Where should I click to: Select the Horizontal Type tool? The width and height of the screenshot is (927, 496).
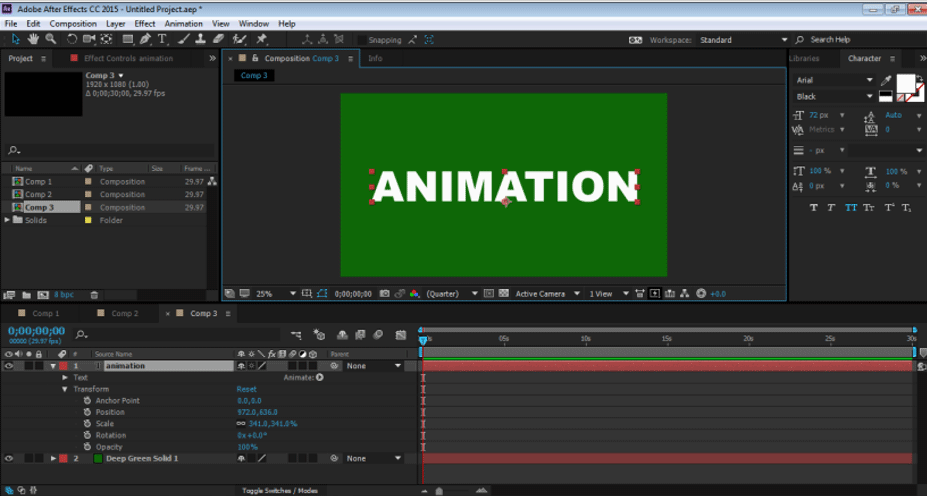[162, 39]
